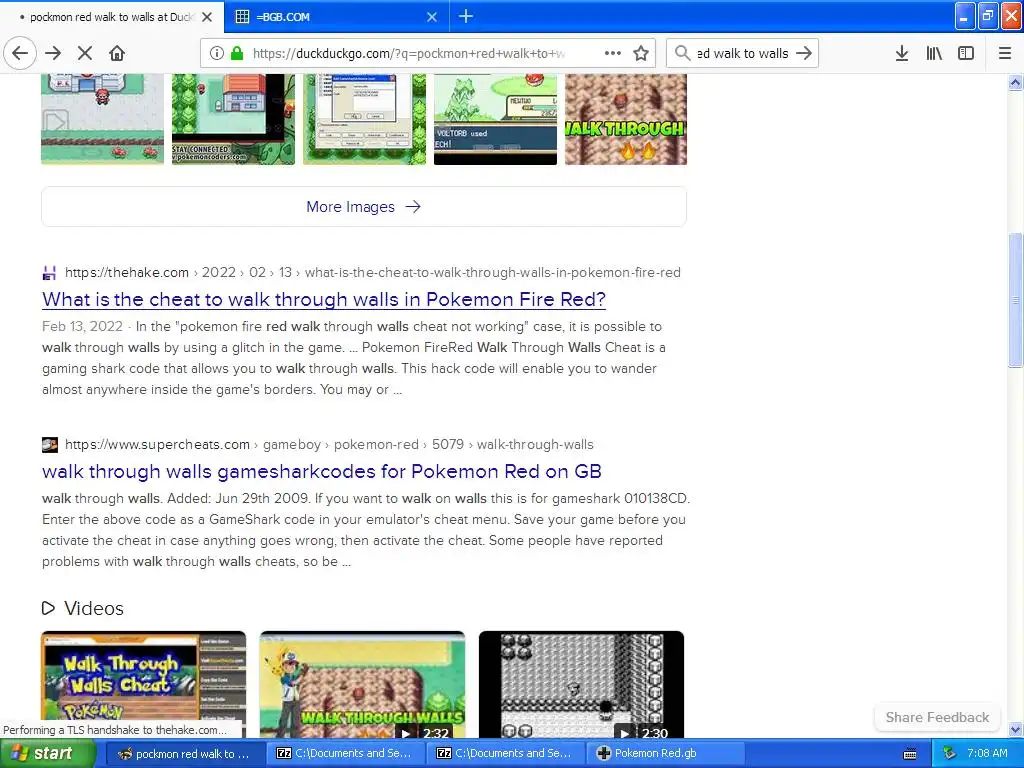Click supercheats.com result URL breadcrumb
The image size is (1024, 768).
(x=329, y=444)
